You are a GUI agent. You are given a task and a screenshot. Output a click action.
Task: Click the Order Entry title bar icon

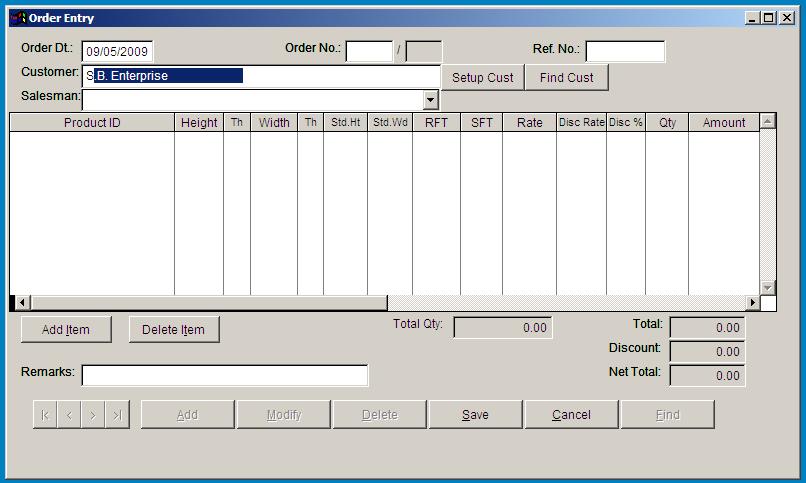point(17,17)
